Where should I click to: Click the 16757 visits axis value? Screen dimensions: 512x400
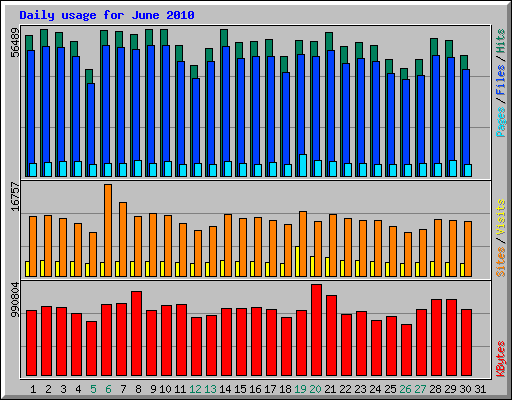point(15,196)
